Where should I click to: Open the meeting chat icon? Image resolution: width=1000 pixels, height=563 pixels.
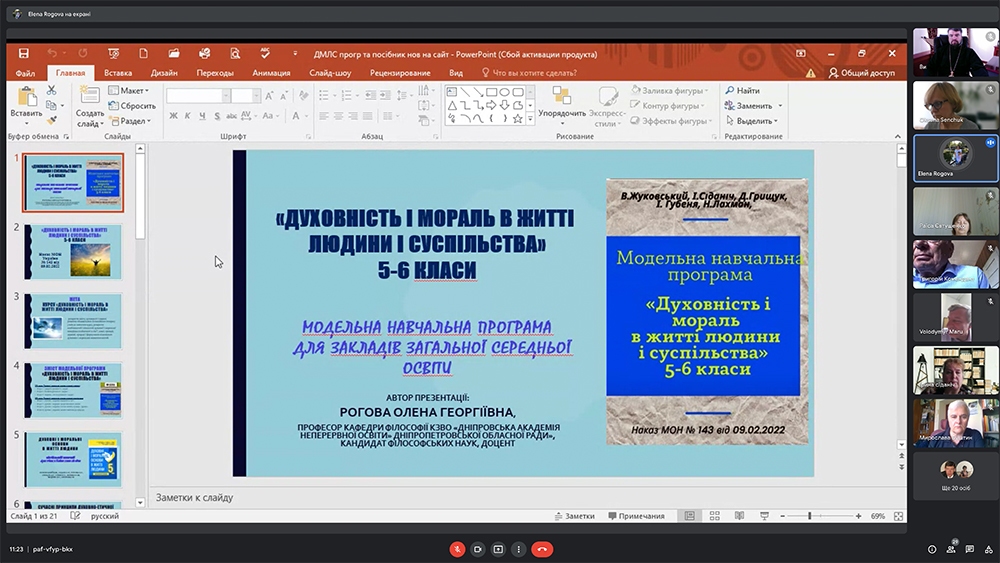(x=970, y=549)
